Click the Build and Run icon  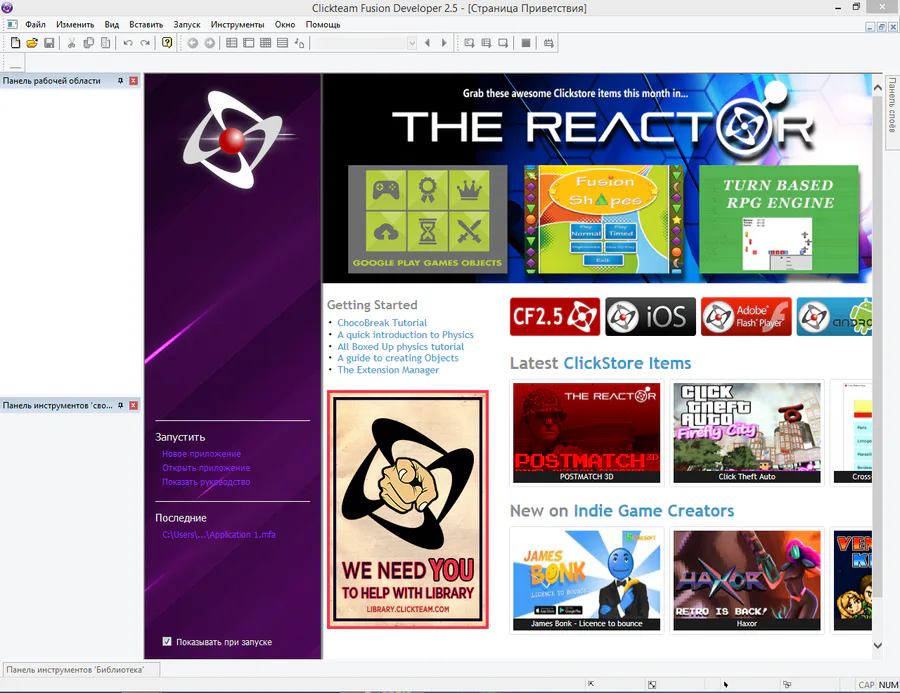coord(548,43)
